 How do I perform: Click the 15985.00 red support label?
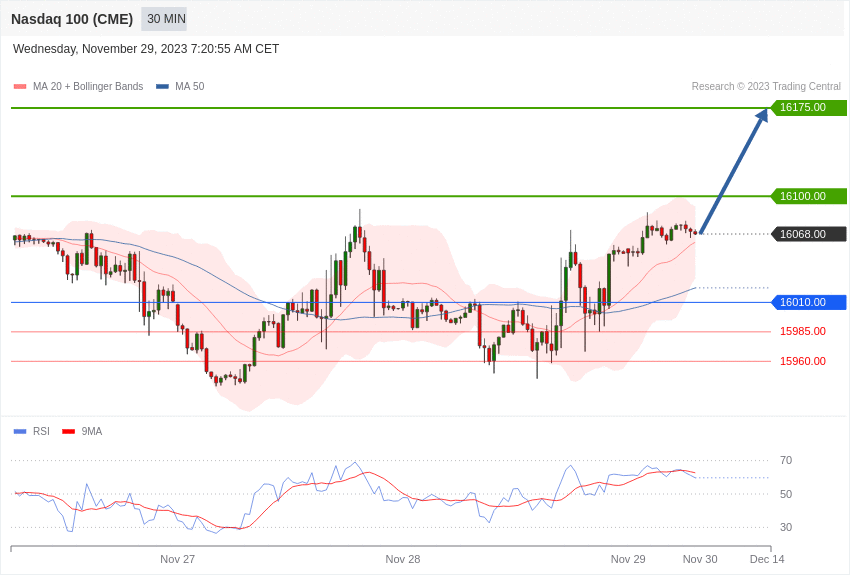803,331
